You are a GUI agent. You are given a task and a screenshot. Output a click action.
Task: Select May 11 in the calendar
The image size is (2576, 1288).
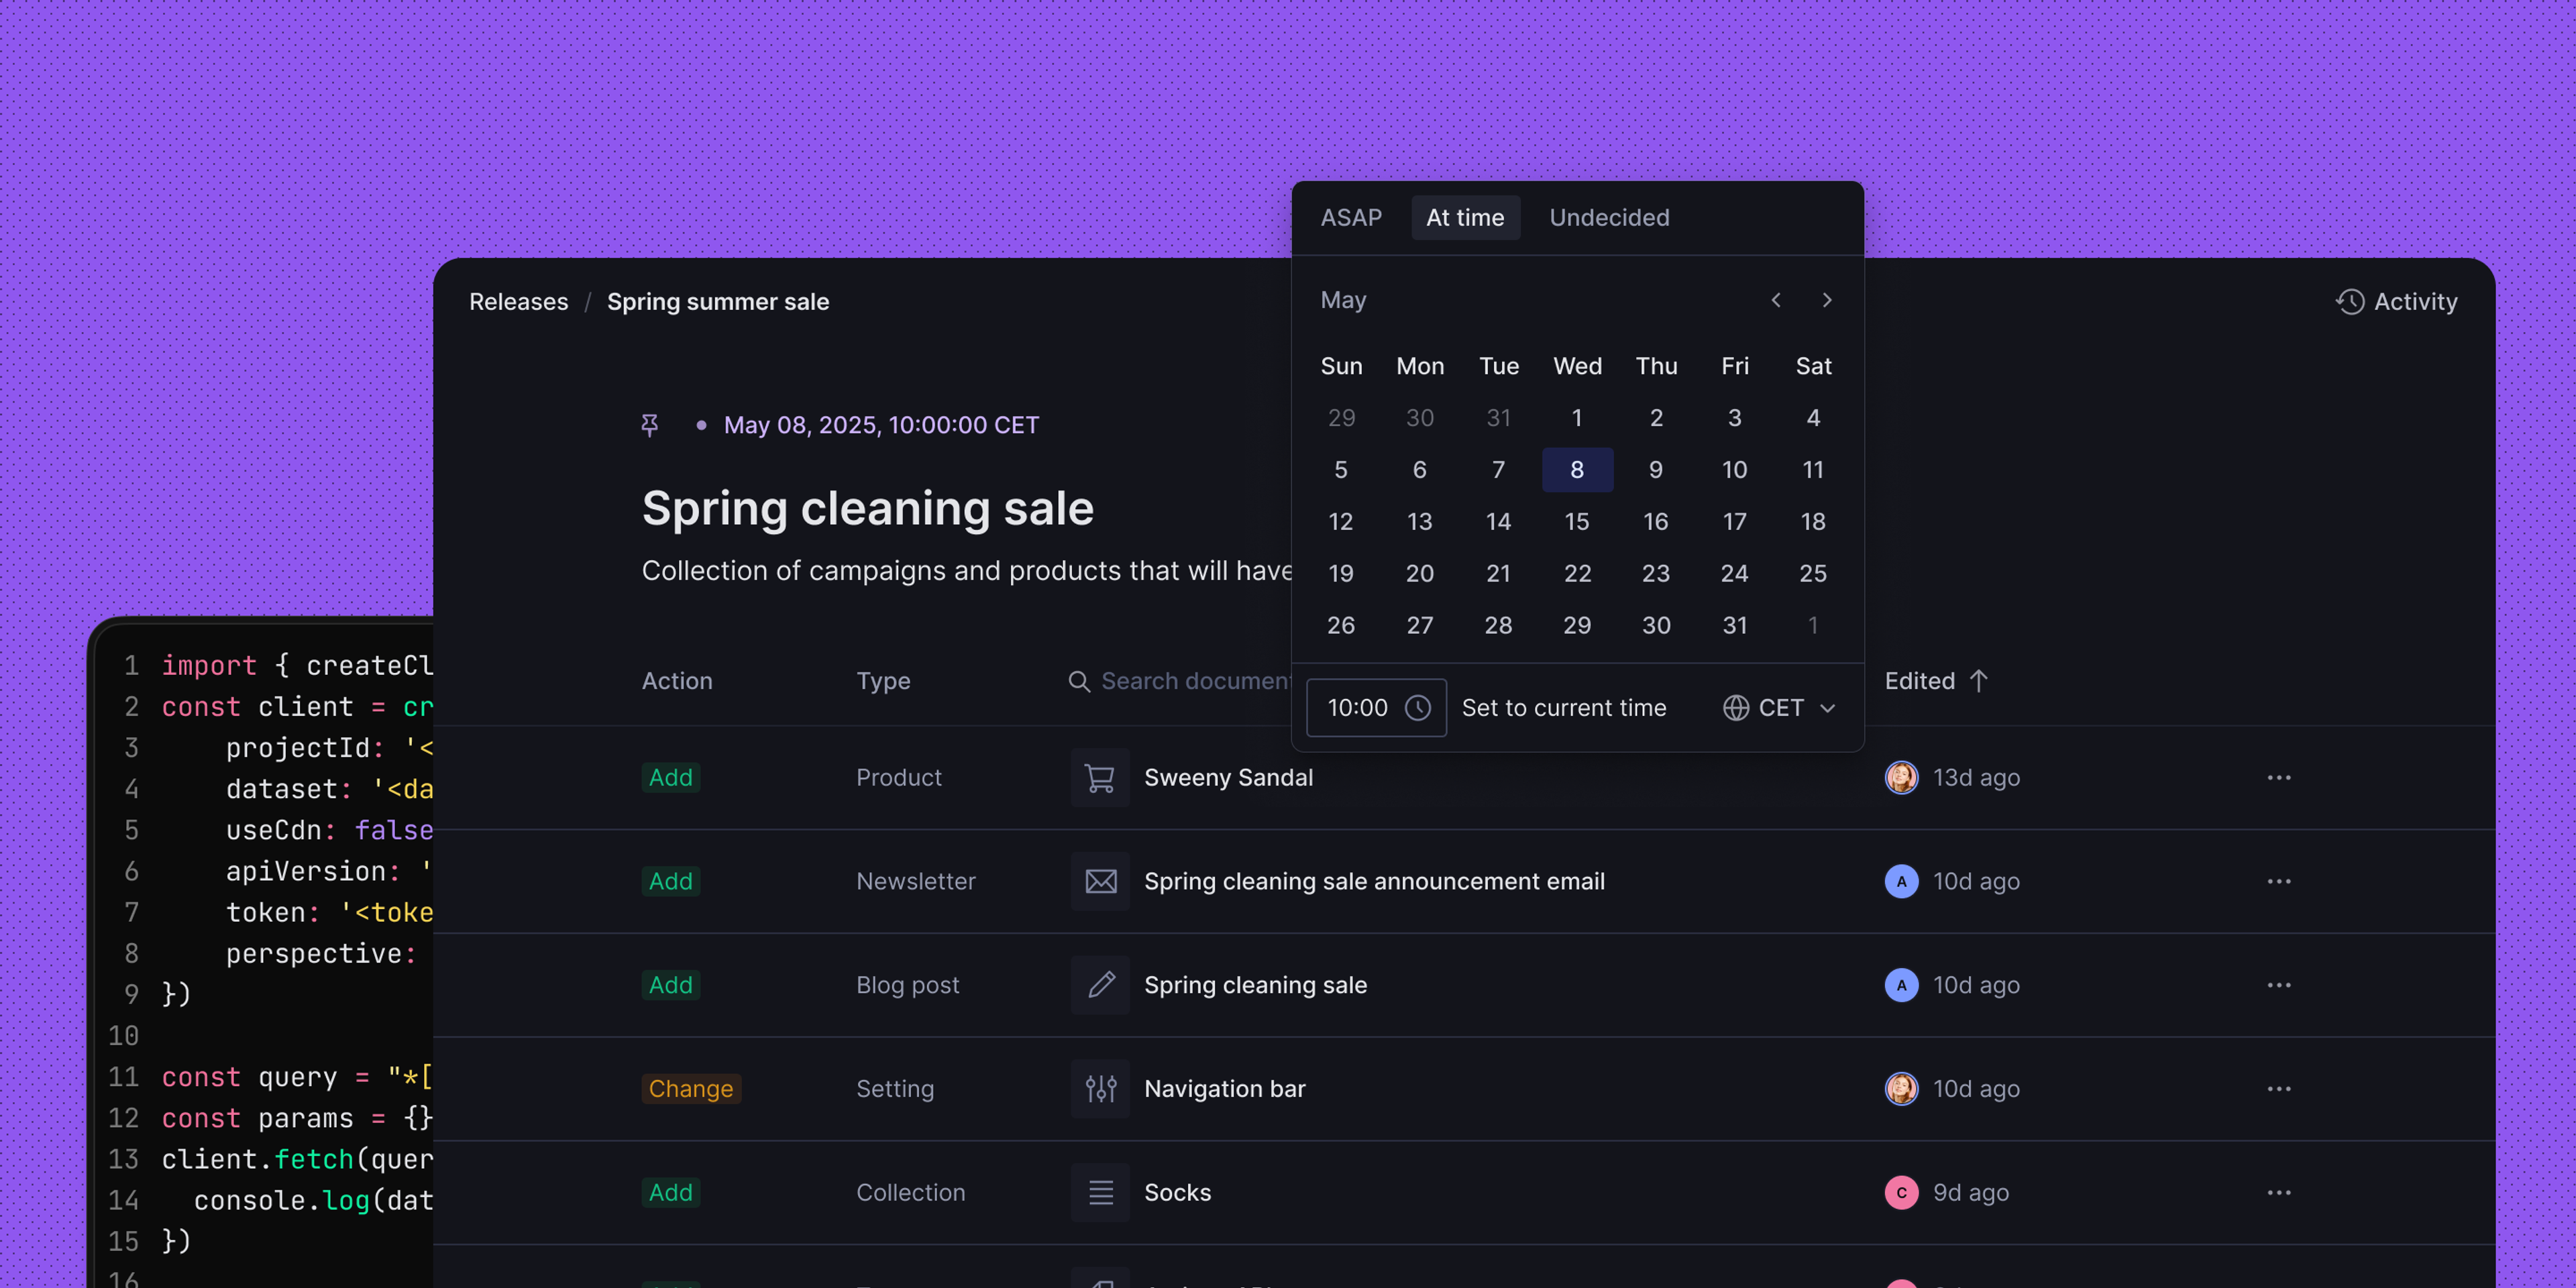pyautogui.click(x=1813, y=469)
